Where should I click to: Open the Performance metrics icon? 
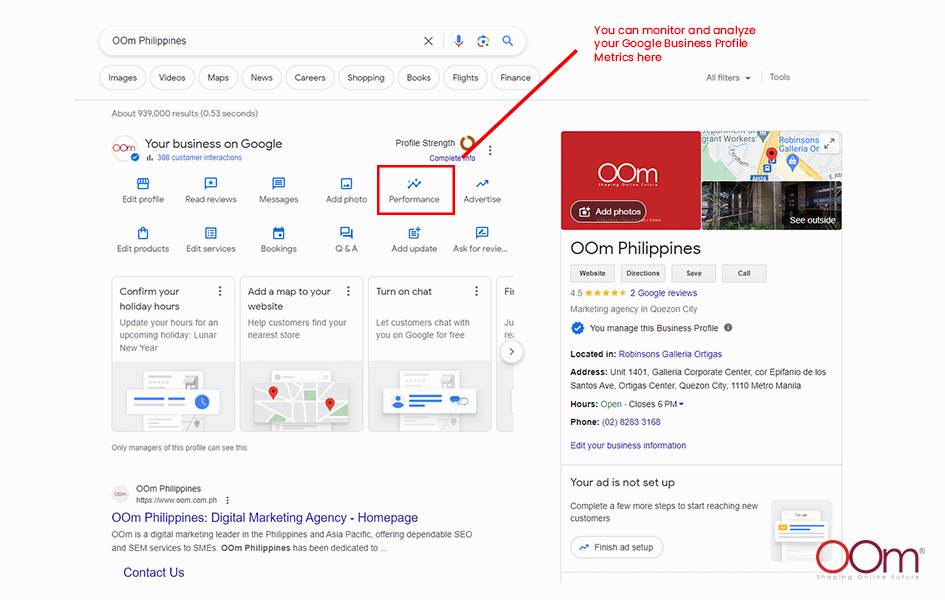[414, 184]
